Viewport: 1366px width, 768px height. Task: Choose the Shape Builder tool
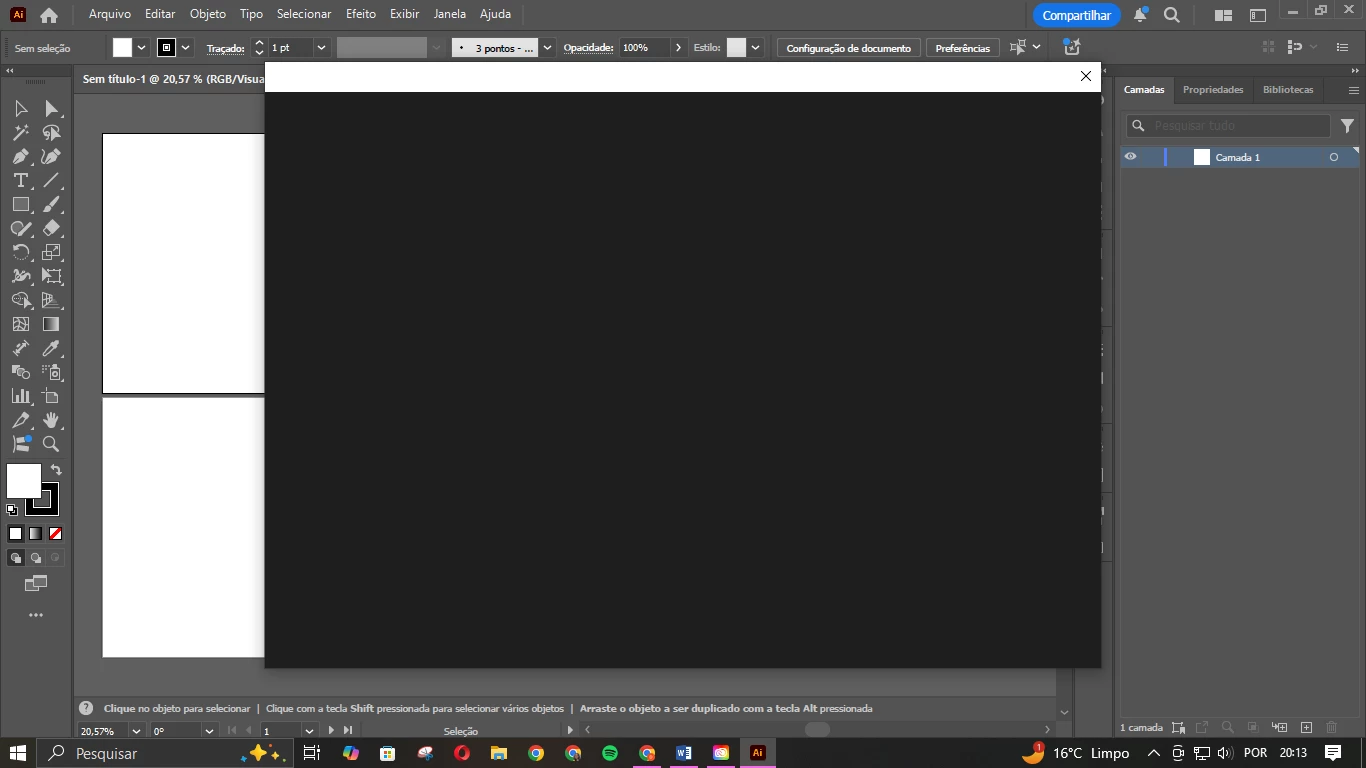[x=21, y=300]
